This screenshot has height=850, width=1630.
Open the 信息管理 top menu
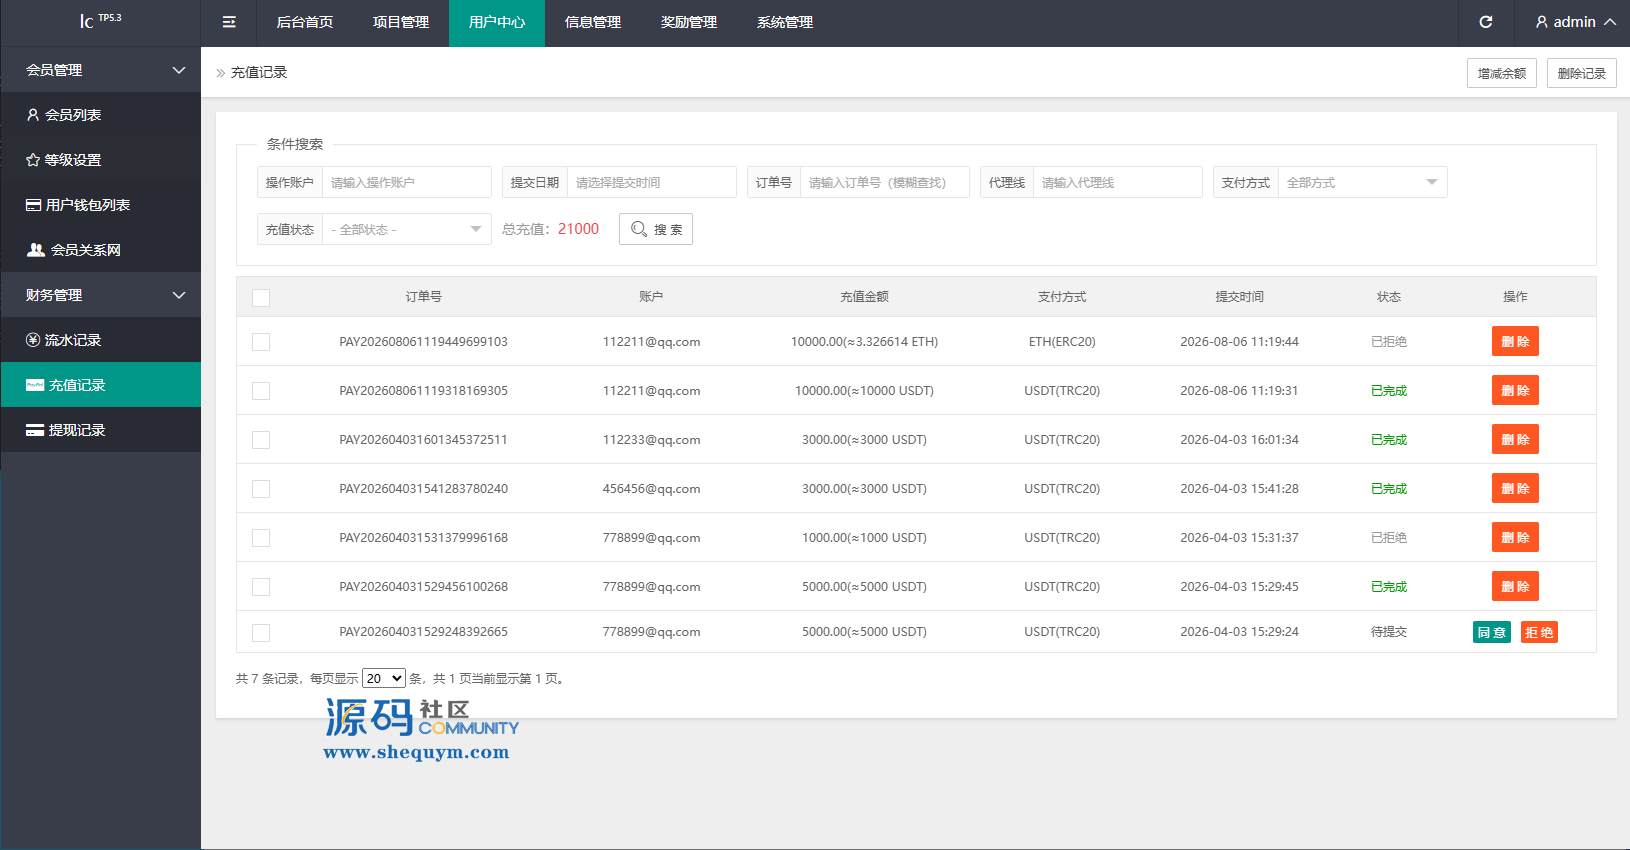point(593,23)
